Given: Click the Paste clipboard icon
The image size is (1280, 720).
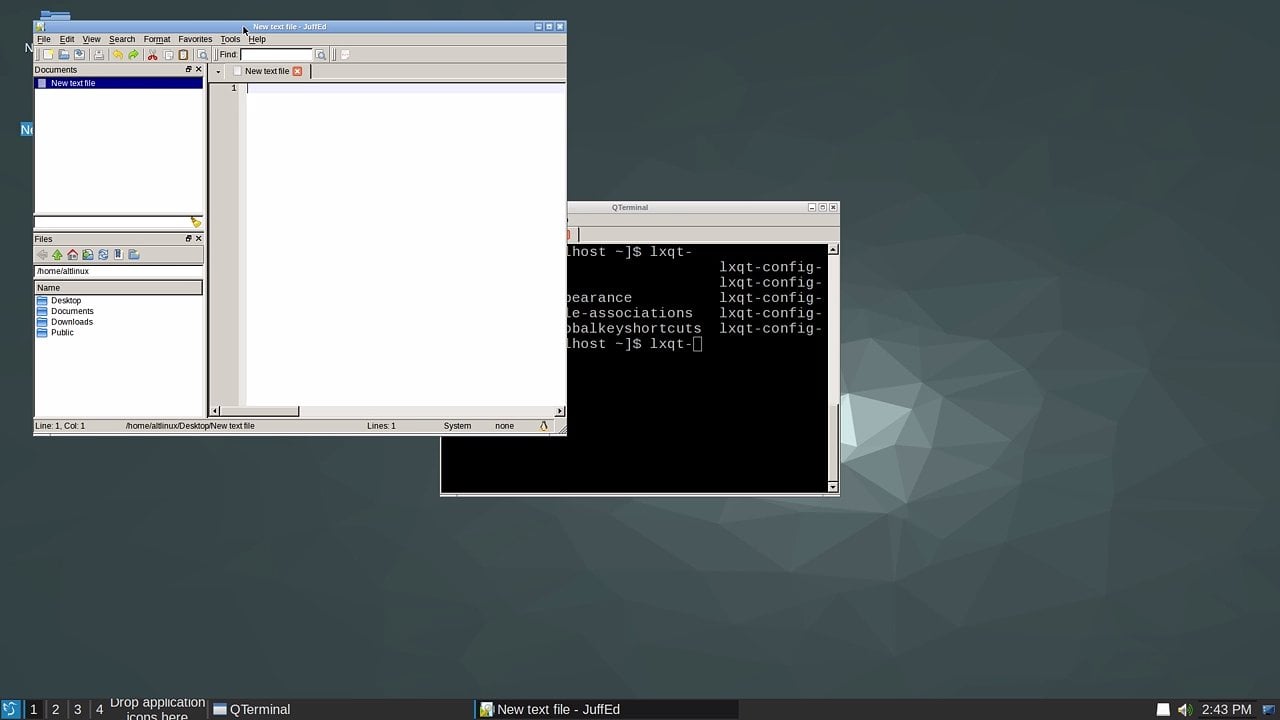Looking at the screenshot, I should point(182,55).
